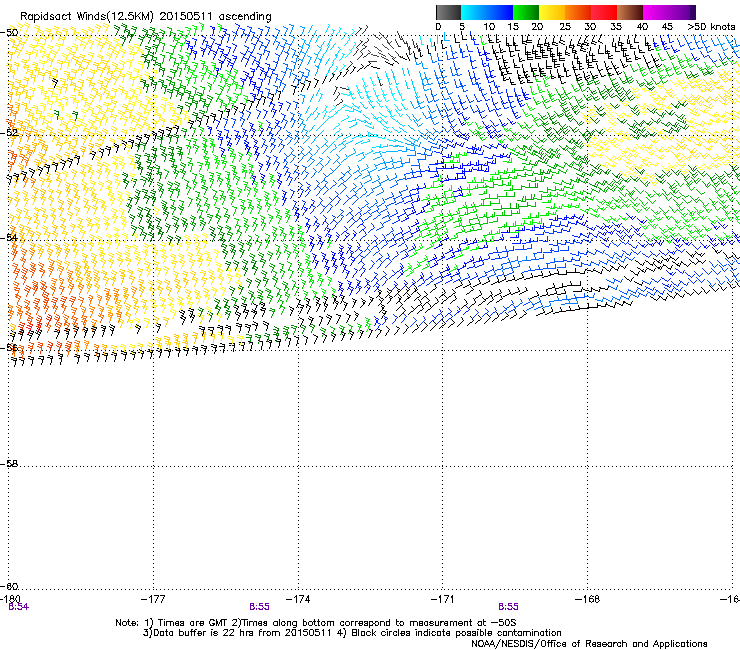Click the "-168" longitude axis label

(588, 599)
